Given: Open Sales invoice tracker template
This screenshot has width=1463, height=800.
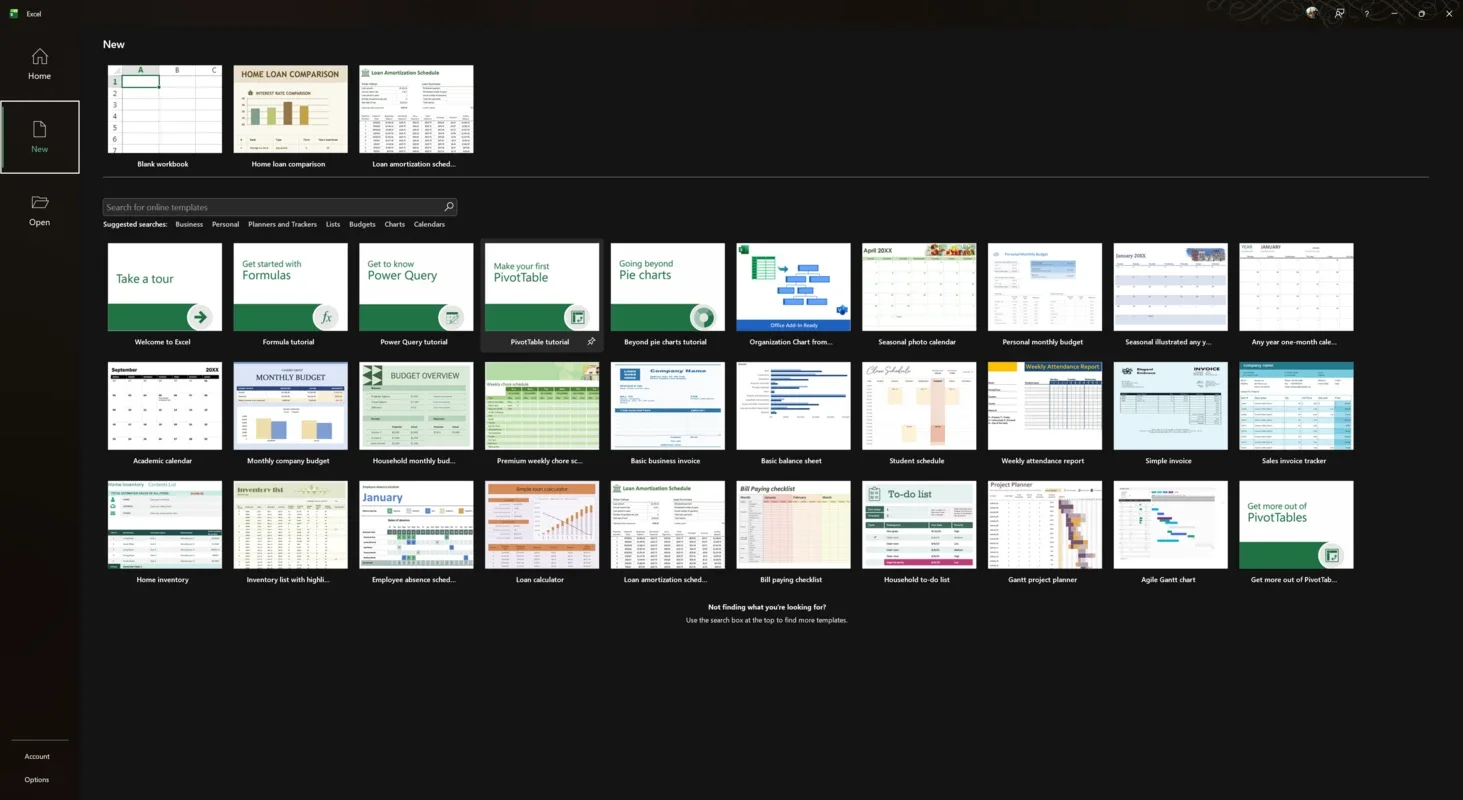Looking at the screenshot, I should (x=1296, y=415).
